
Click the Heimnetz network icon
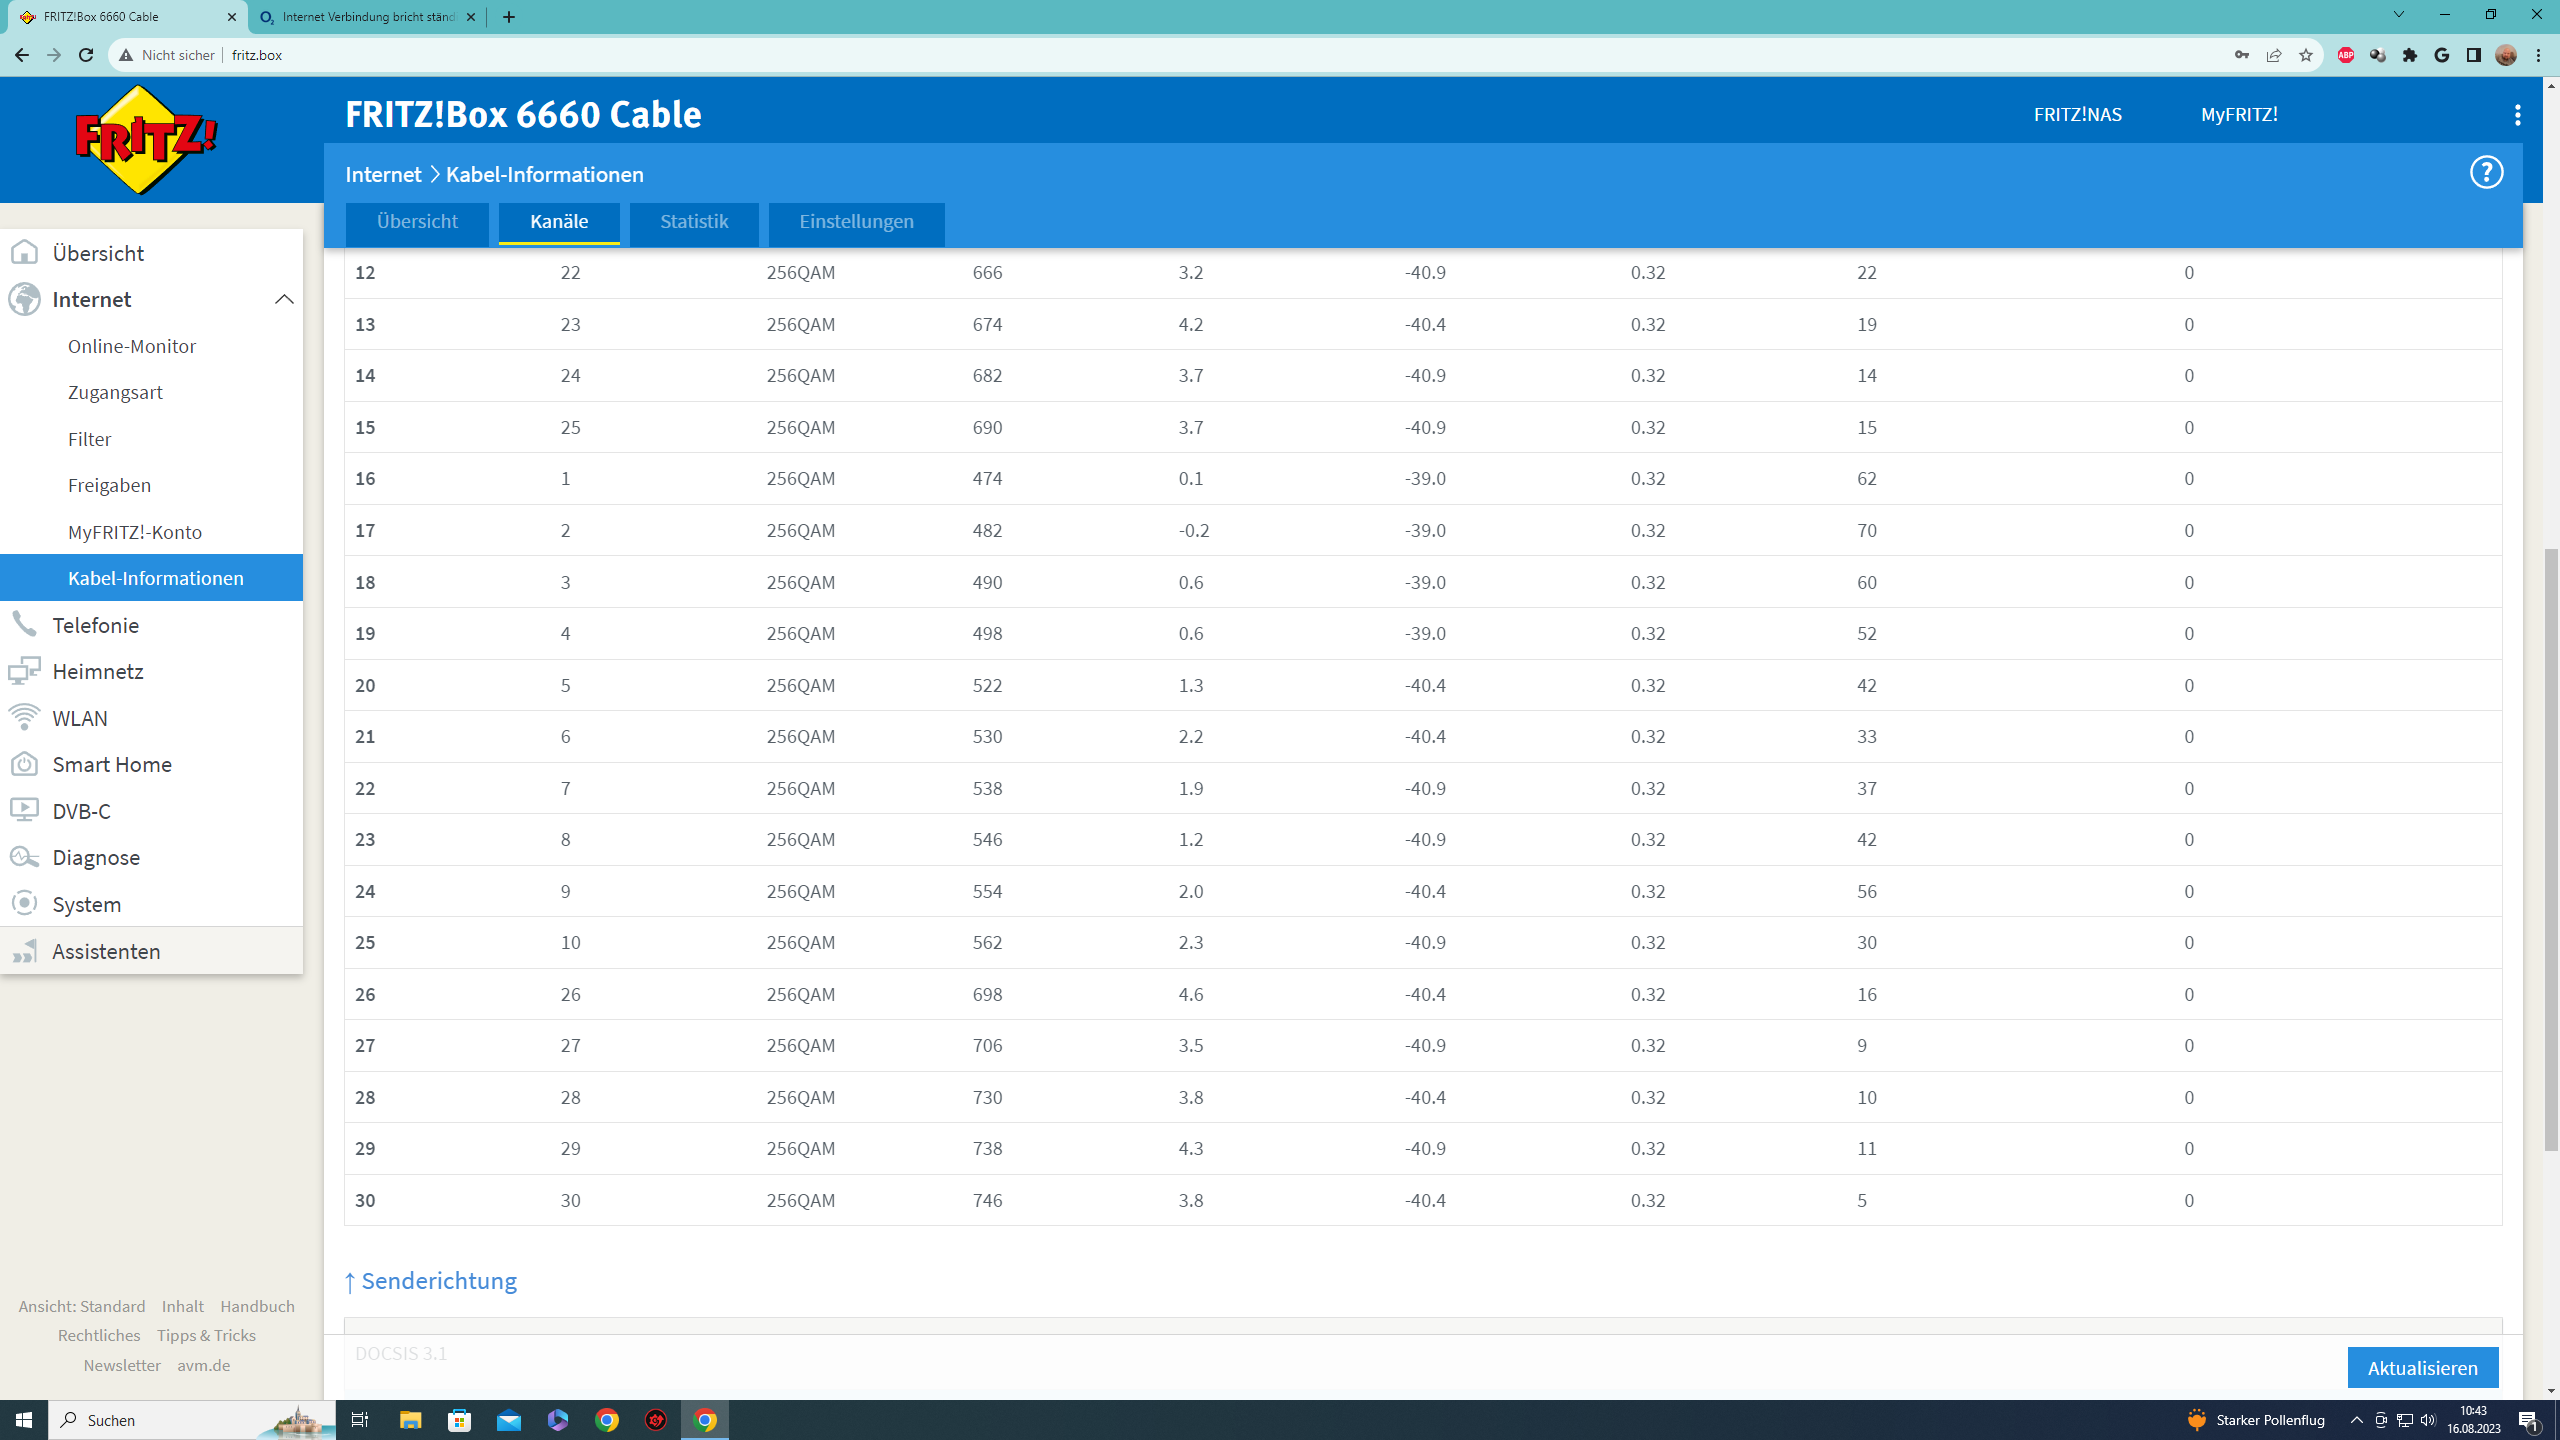tap(24, 671)
